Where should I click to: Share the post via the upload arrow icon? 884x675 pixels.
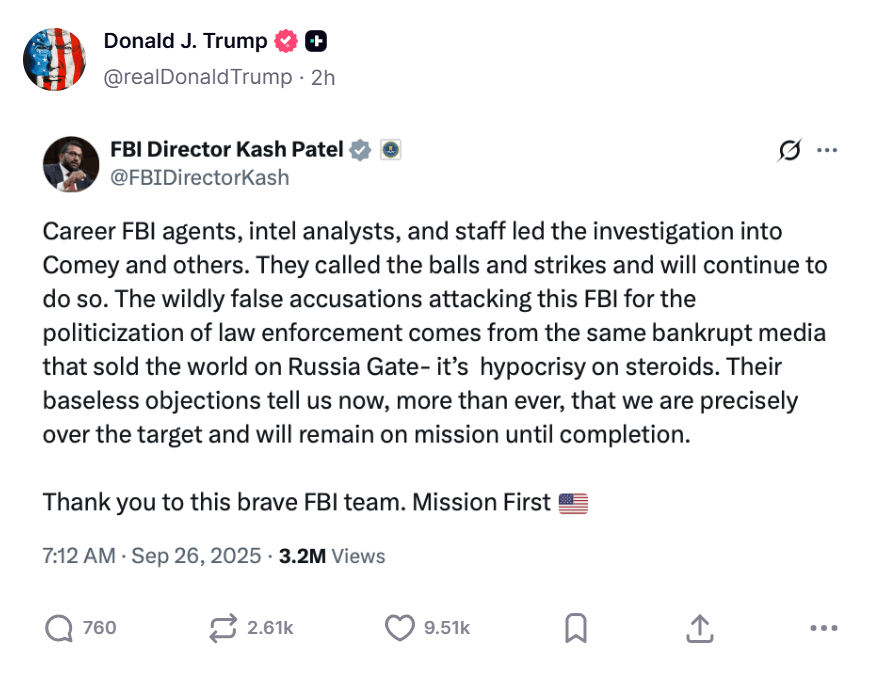click(x=700, y=628)
